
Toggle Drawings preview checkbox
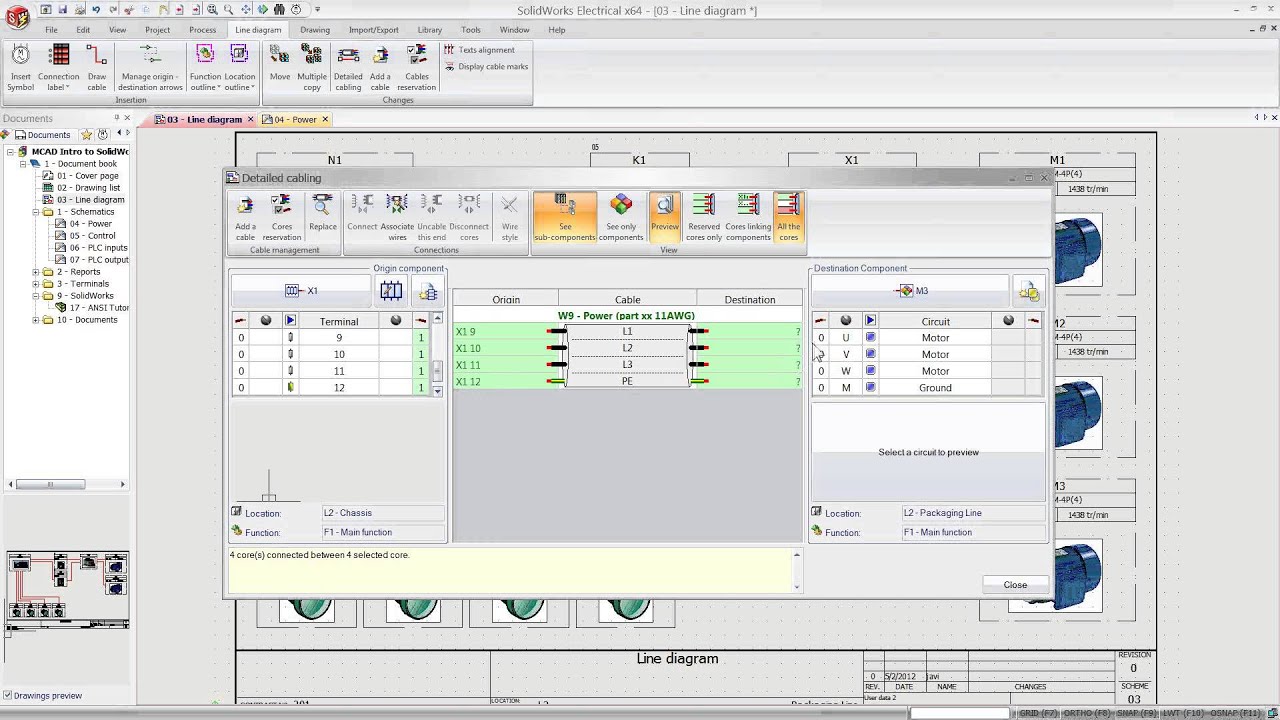point(8,696)
